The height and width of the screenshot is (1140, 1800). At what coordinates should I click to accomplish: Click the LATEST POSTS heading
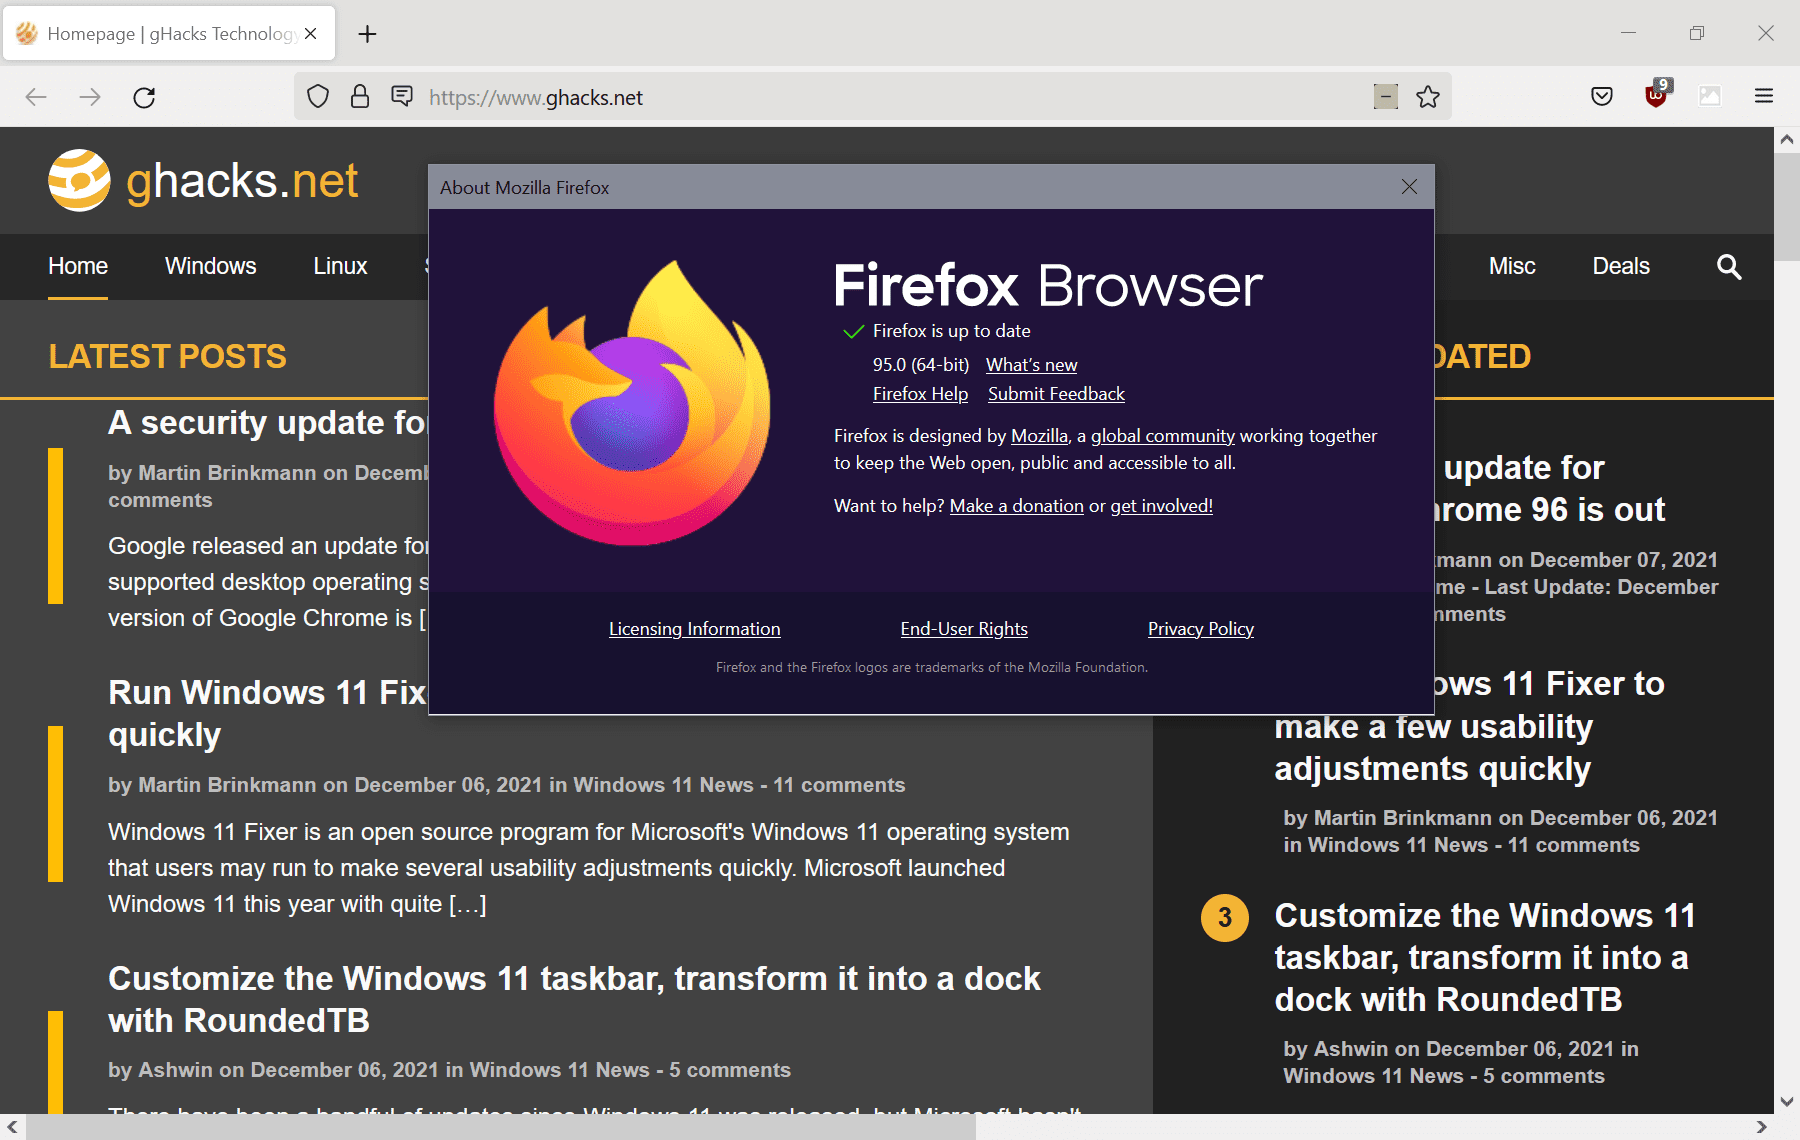[x=167, y=357]
